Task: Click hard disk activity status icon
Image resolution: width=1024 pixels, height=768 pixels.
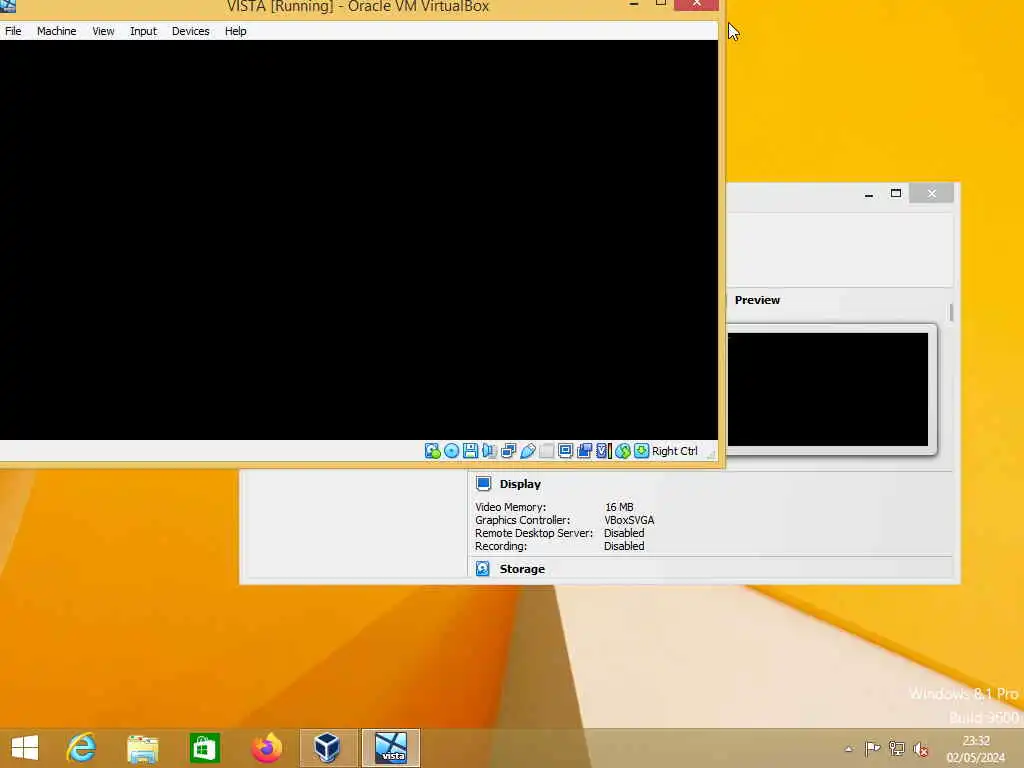Action: 432,451
